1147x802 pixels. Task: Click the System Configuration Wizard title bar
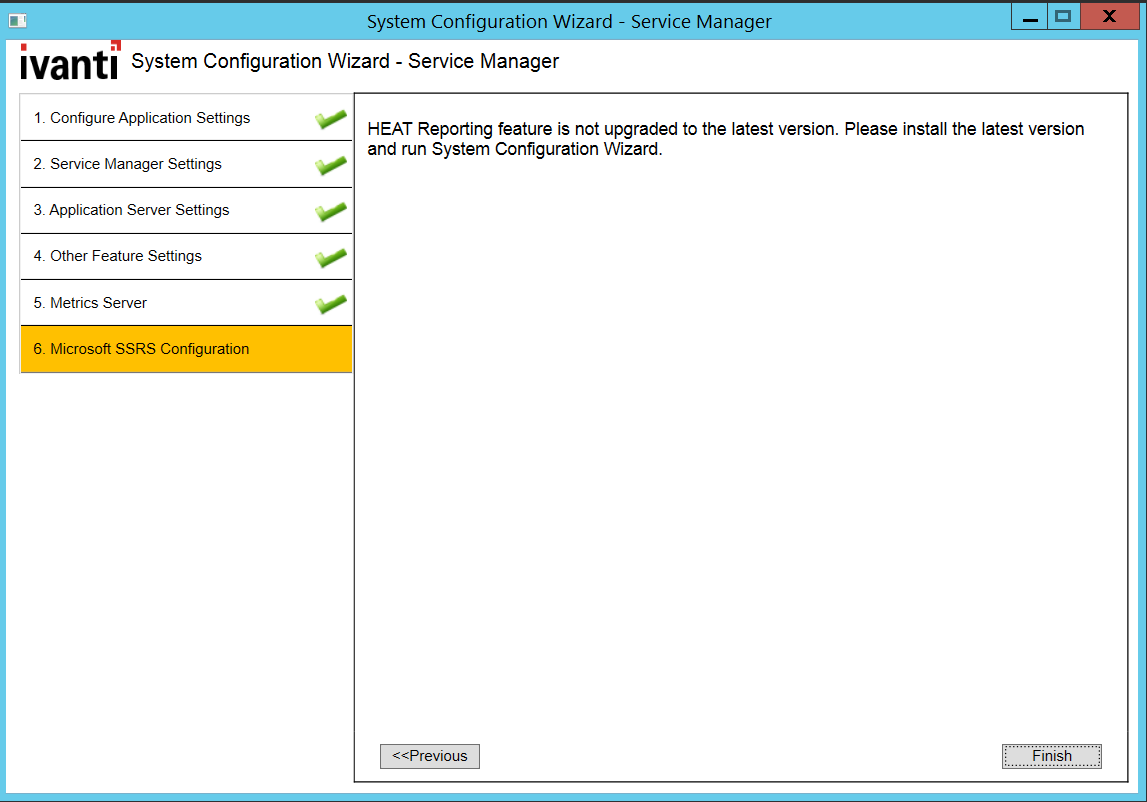(x=573, y=20)
